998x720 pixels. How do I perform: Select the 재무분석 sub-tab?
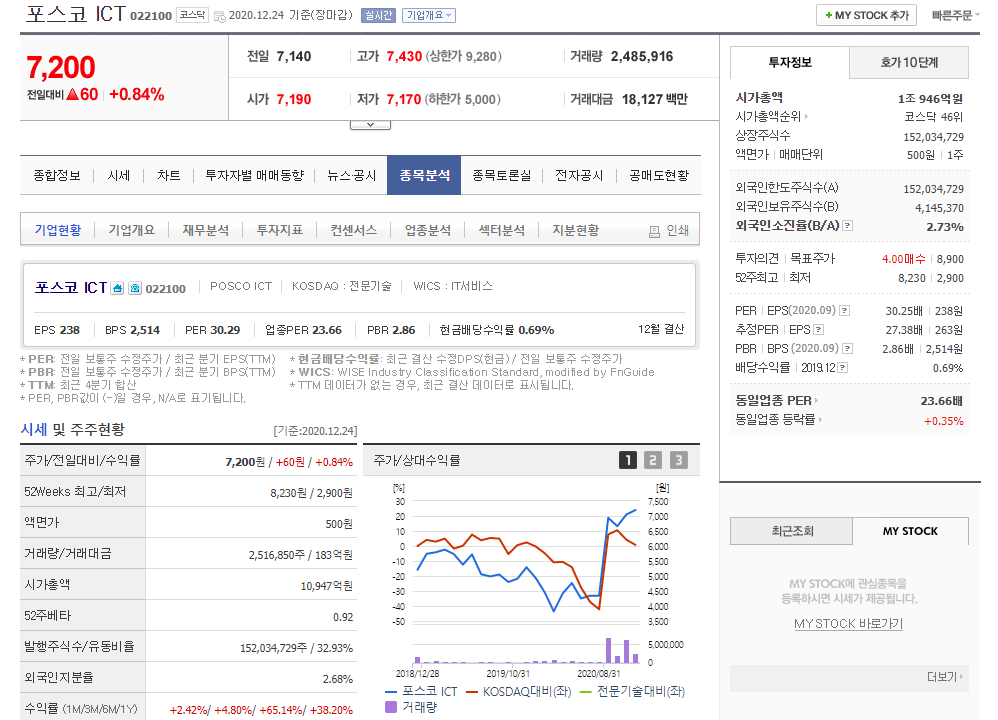(x=206, y=230)
